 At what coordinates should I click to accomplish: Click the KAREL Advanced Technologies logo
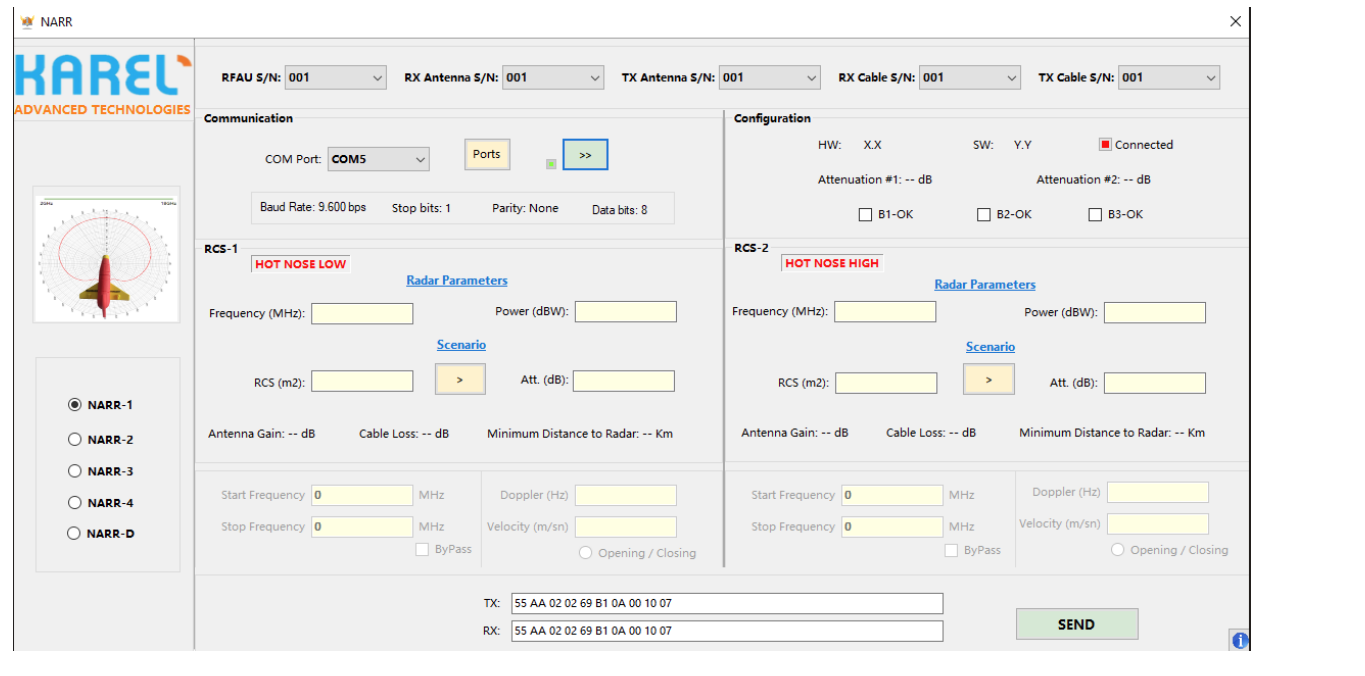pyautogui.click(x=102, y=86)
